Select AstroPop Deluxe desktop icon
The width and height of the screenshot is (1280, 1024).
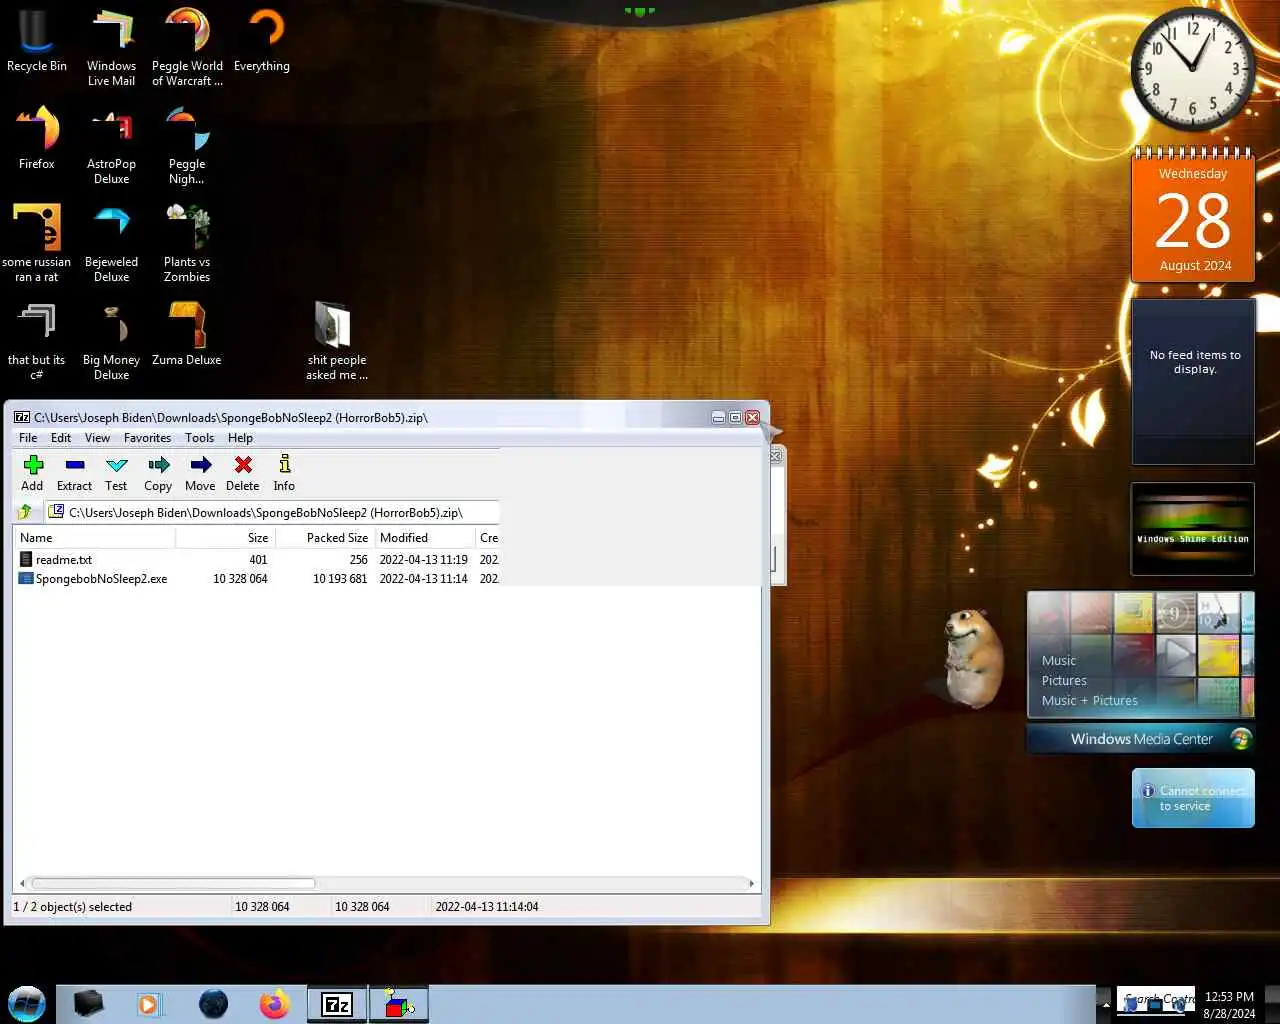click(111, 146)
